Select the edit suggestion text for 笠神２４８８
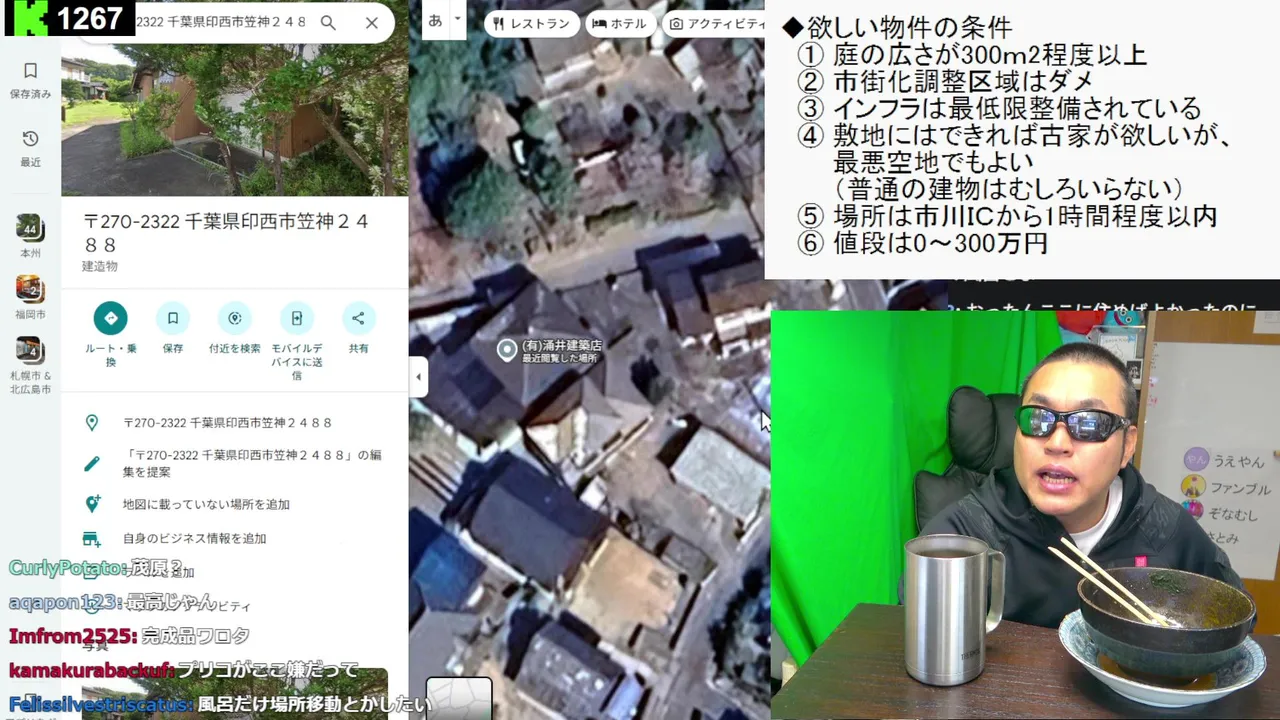Image resolution: width=1280 pixels, height=720 pixels. click(x=252, y=463)
